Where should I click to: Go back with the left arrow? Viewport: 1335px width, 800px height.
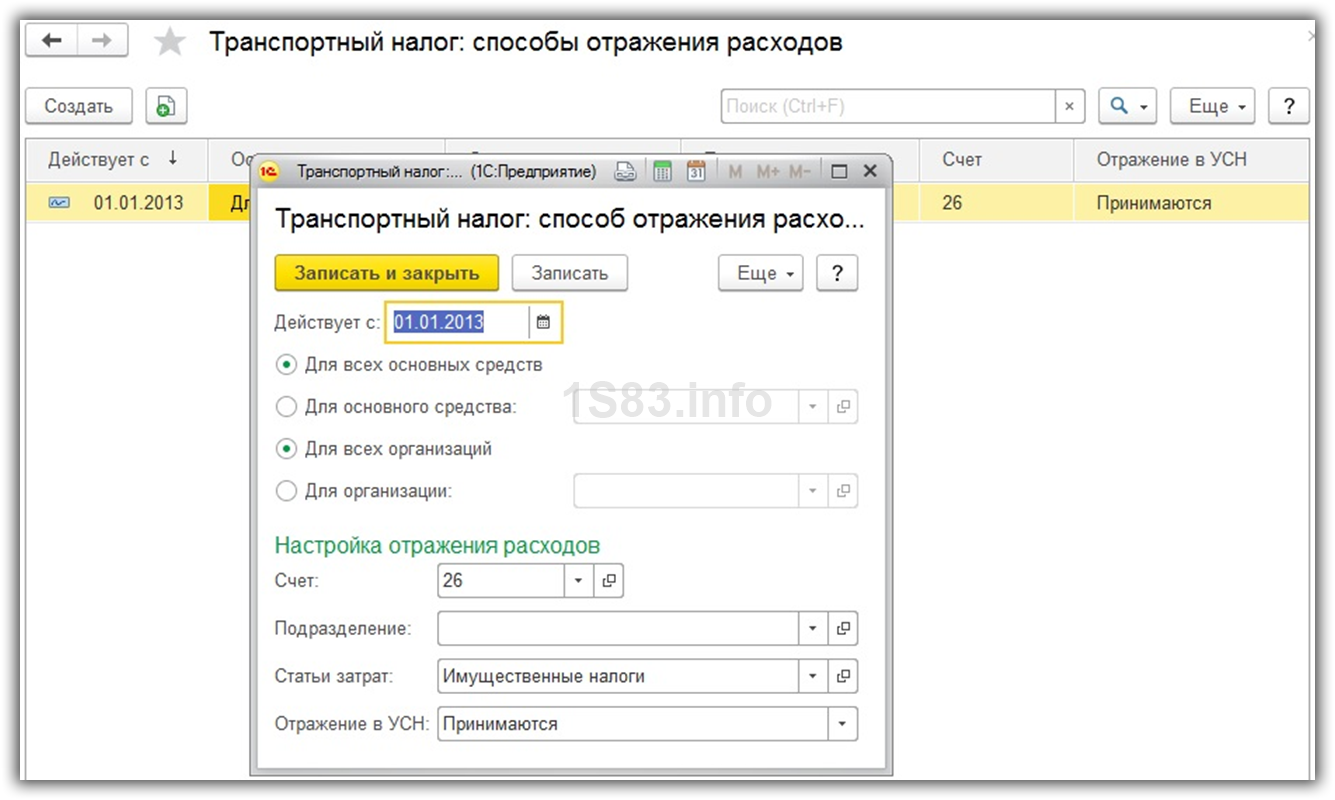click(x=51, y=41)
